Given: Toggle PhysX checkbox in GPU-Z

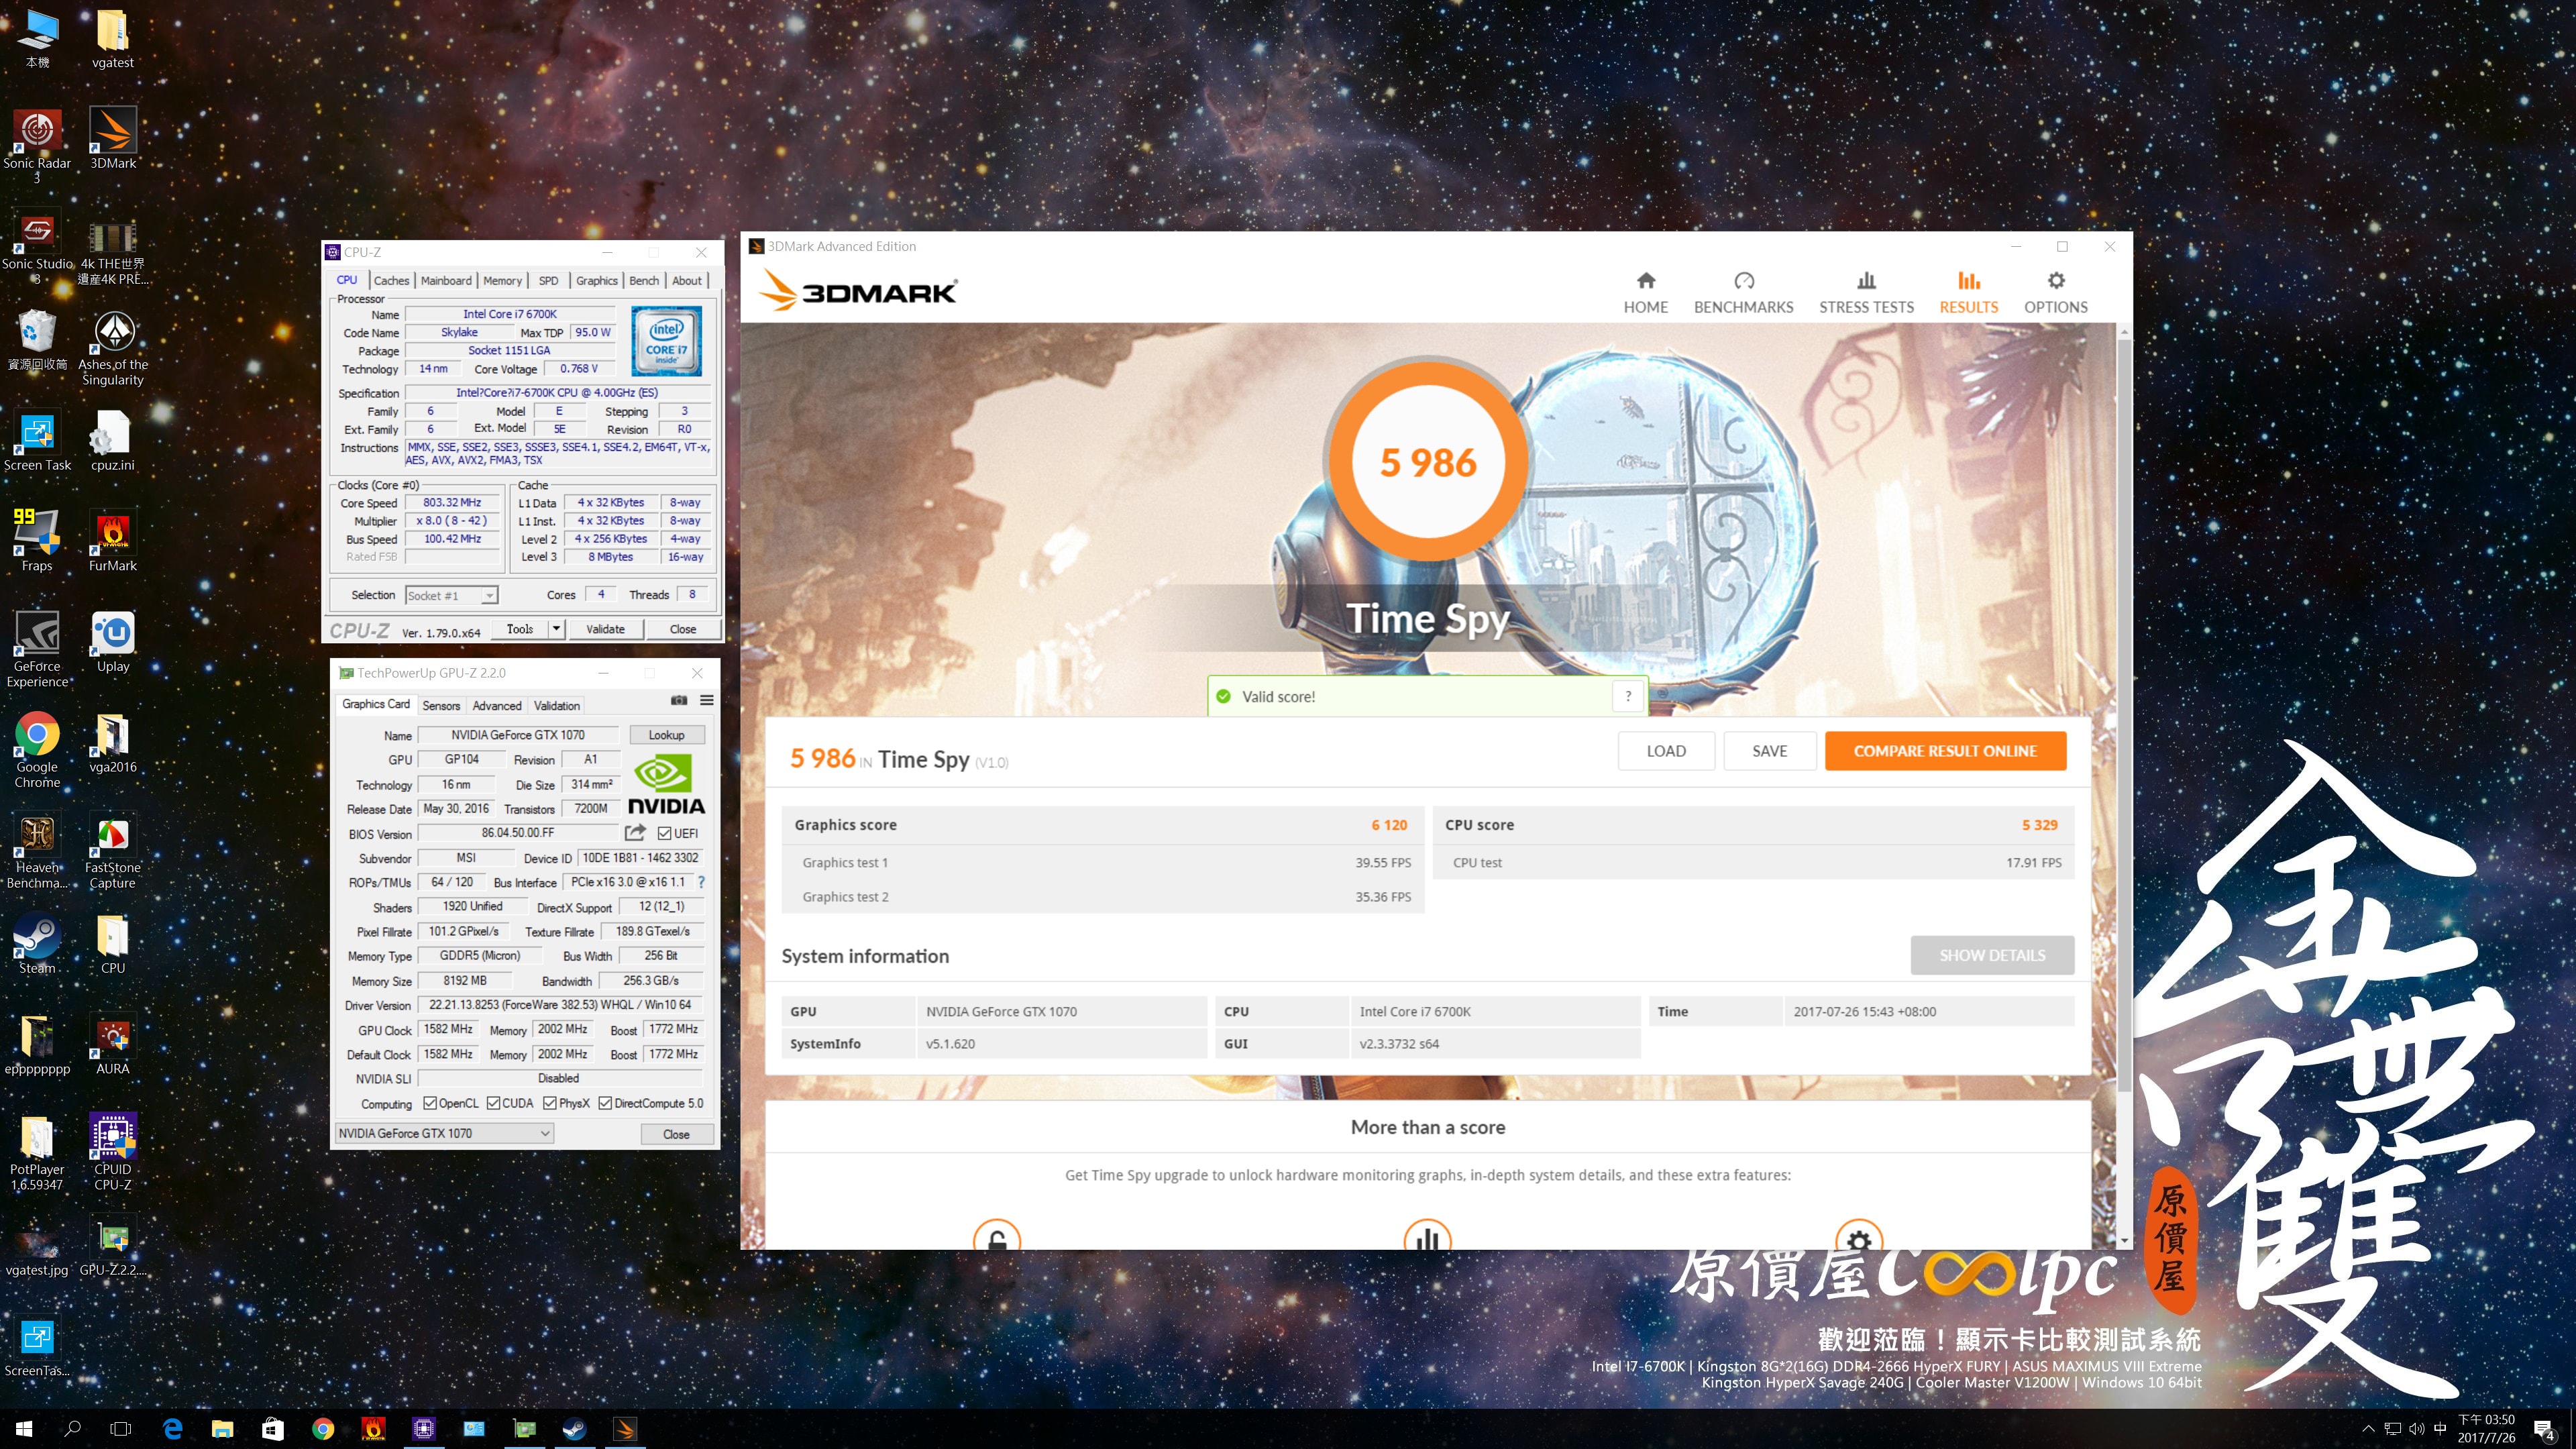Looking at the screenshot, I should click(x=550, y=1103).
